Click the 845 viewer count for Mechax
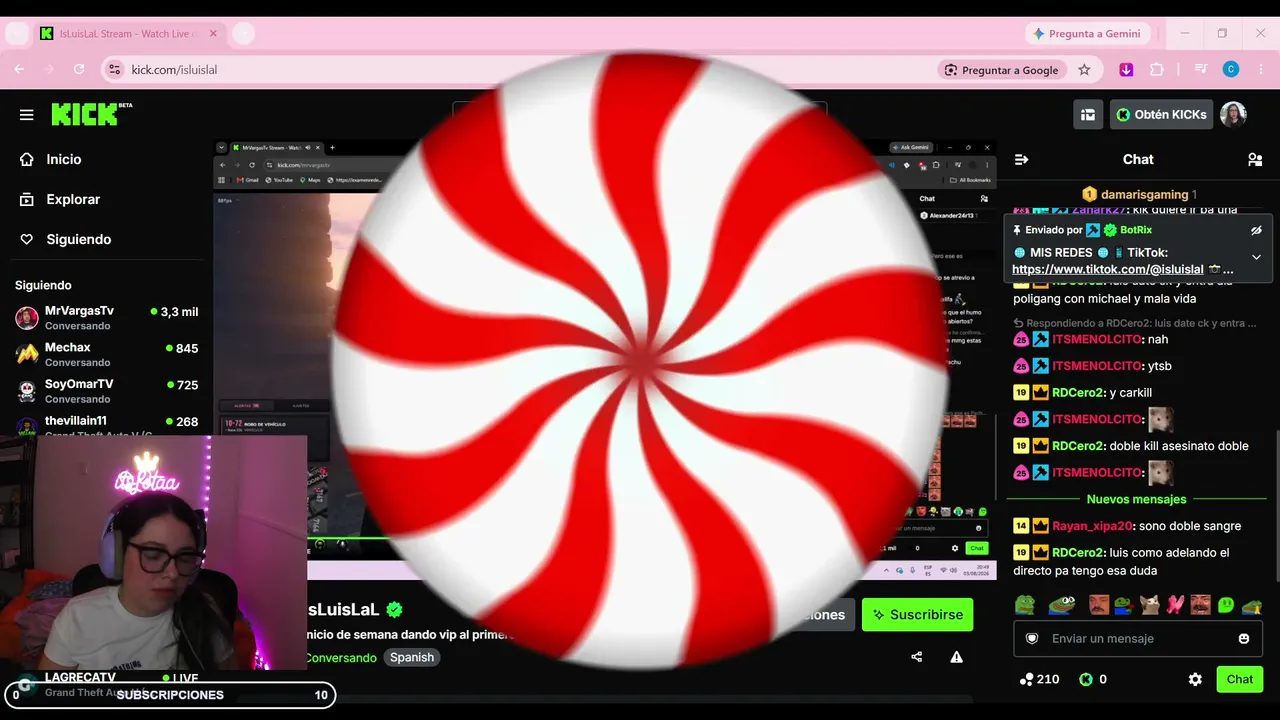Image resolution: width=1280 pixels, height=720 pixels. 182,349
